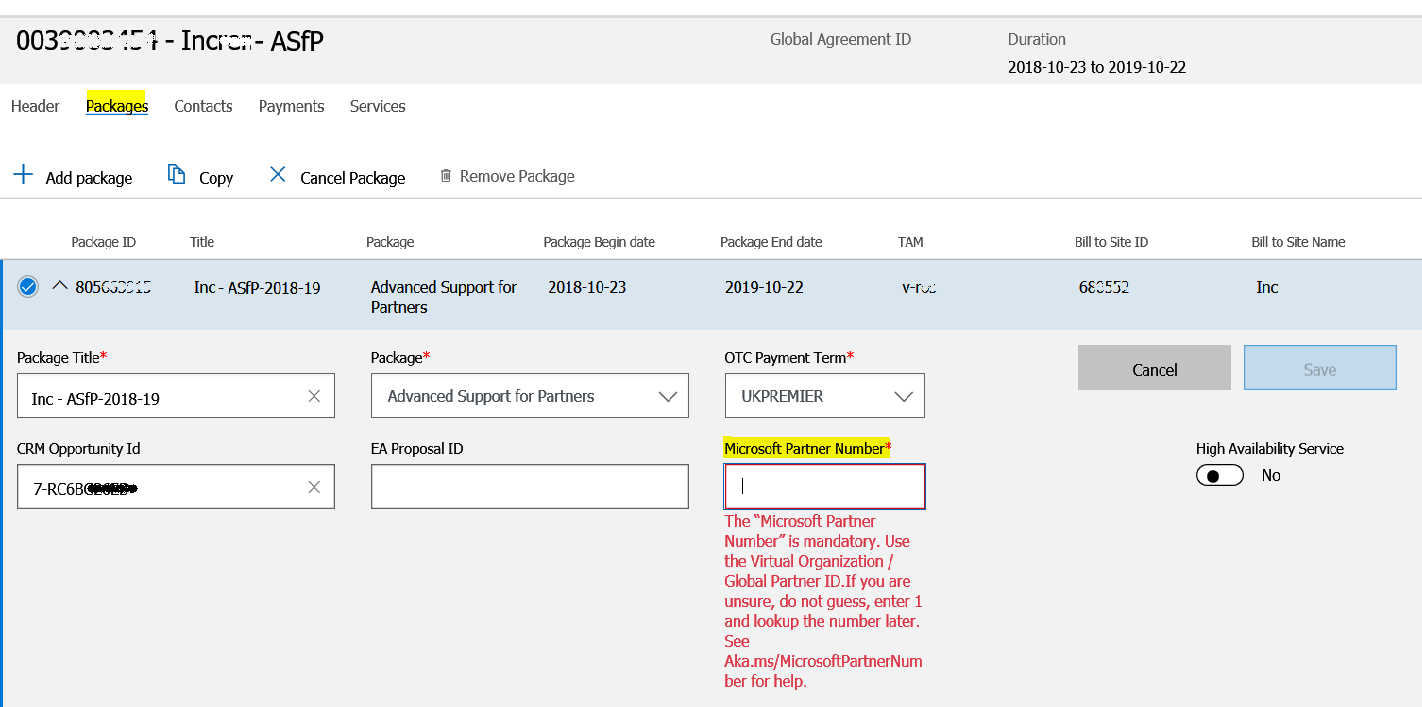This screenshot has width=1422, height=707.
Task: Collapse the package row using chevron
Action: tap(60, 286)
